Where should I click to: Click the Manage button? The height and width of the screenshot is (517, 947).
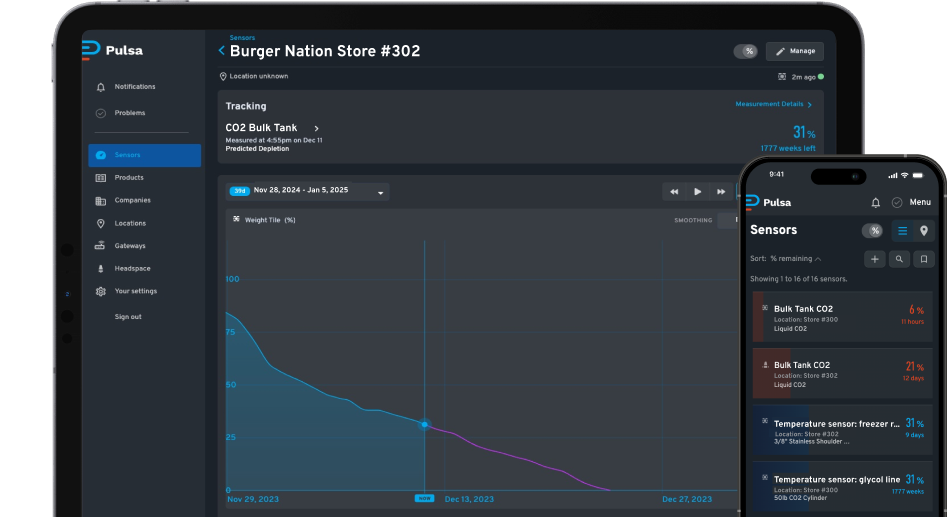point(795,51)
